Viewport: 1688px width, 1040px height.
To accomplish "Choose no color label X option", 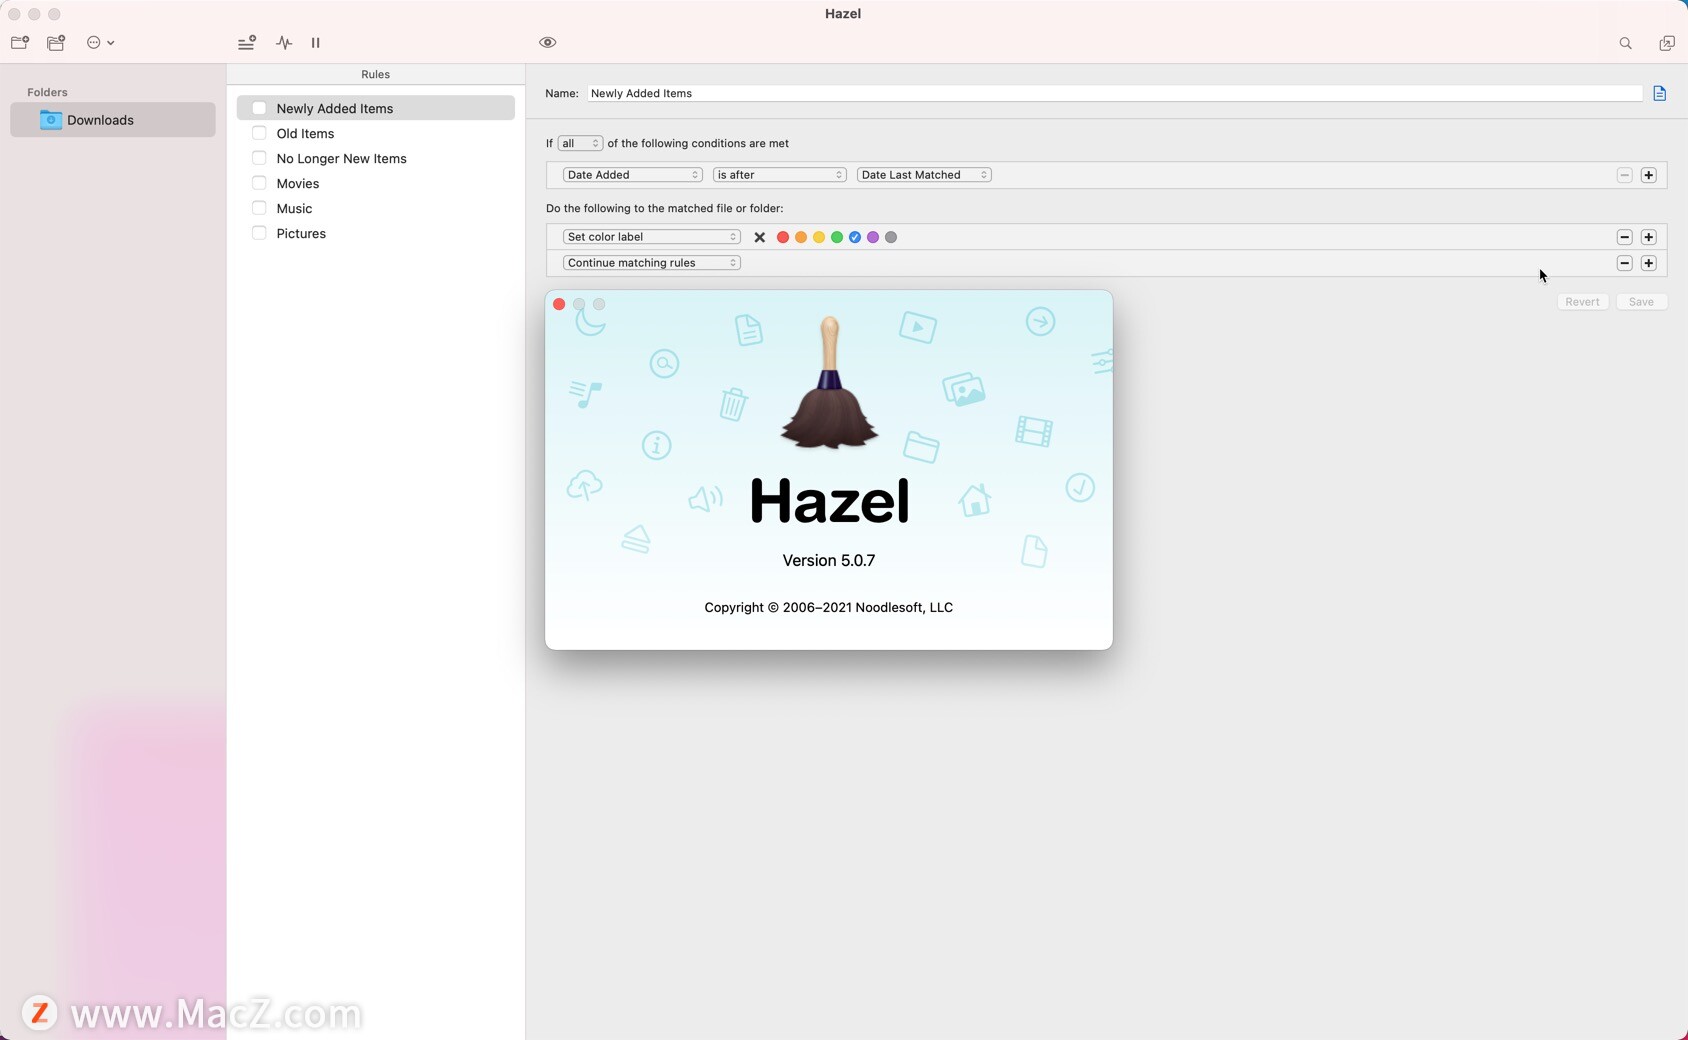I will [760, 237].
